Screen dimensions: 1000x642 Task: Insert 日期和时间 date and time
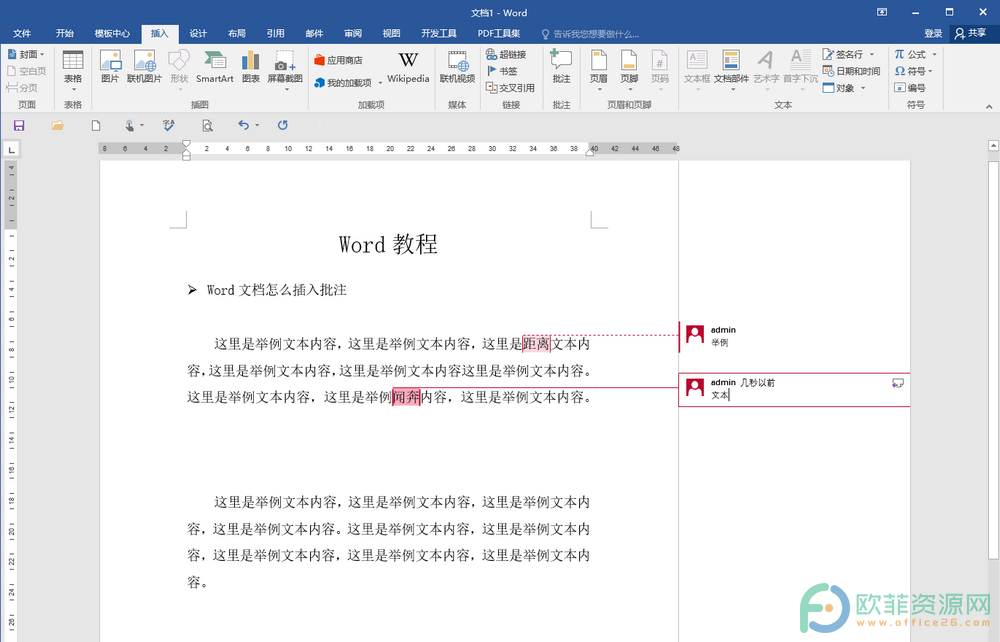[x=851, y=71]
